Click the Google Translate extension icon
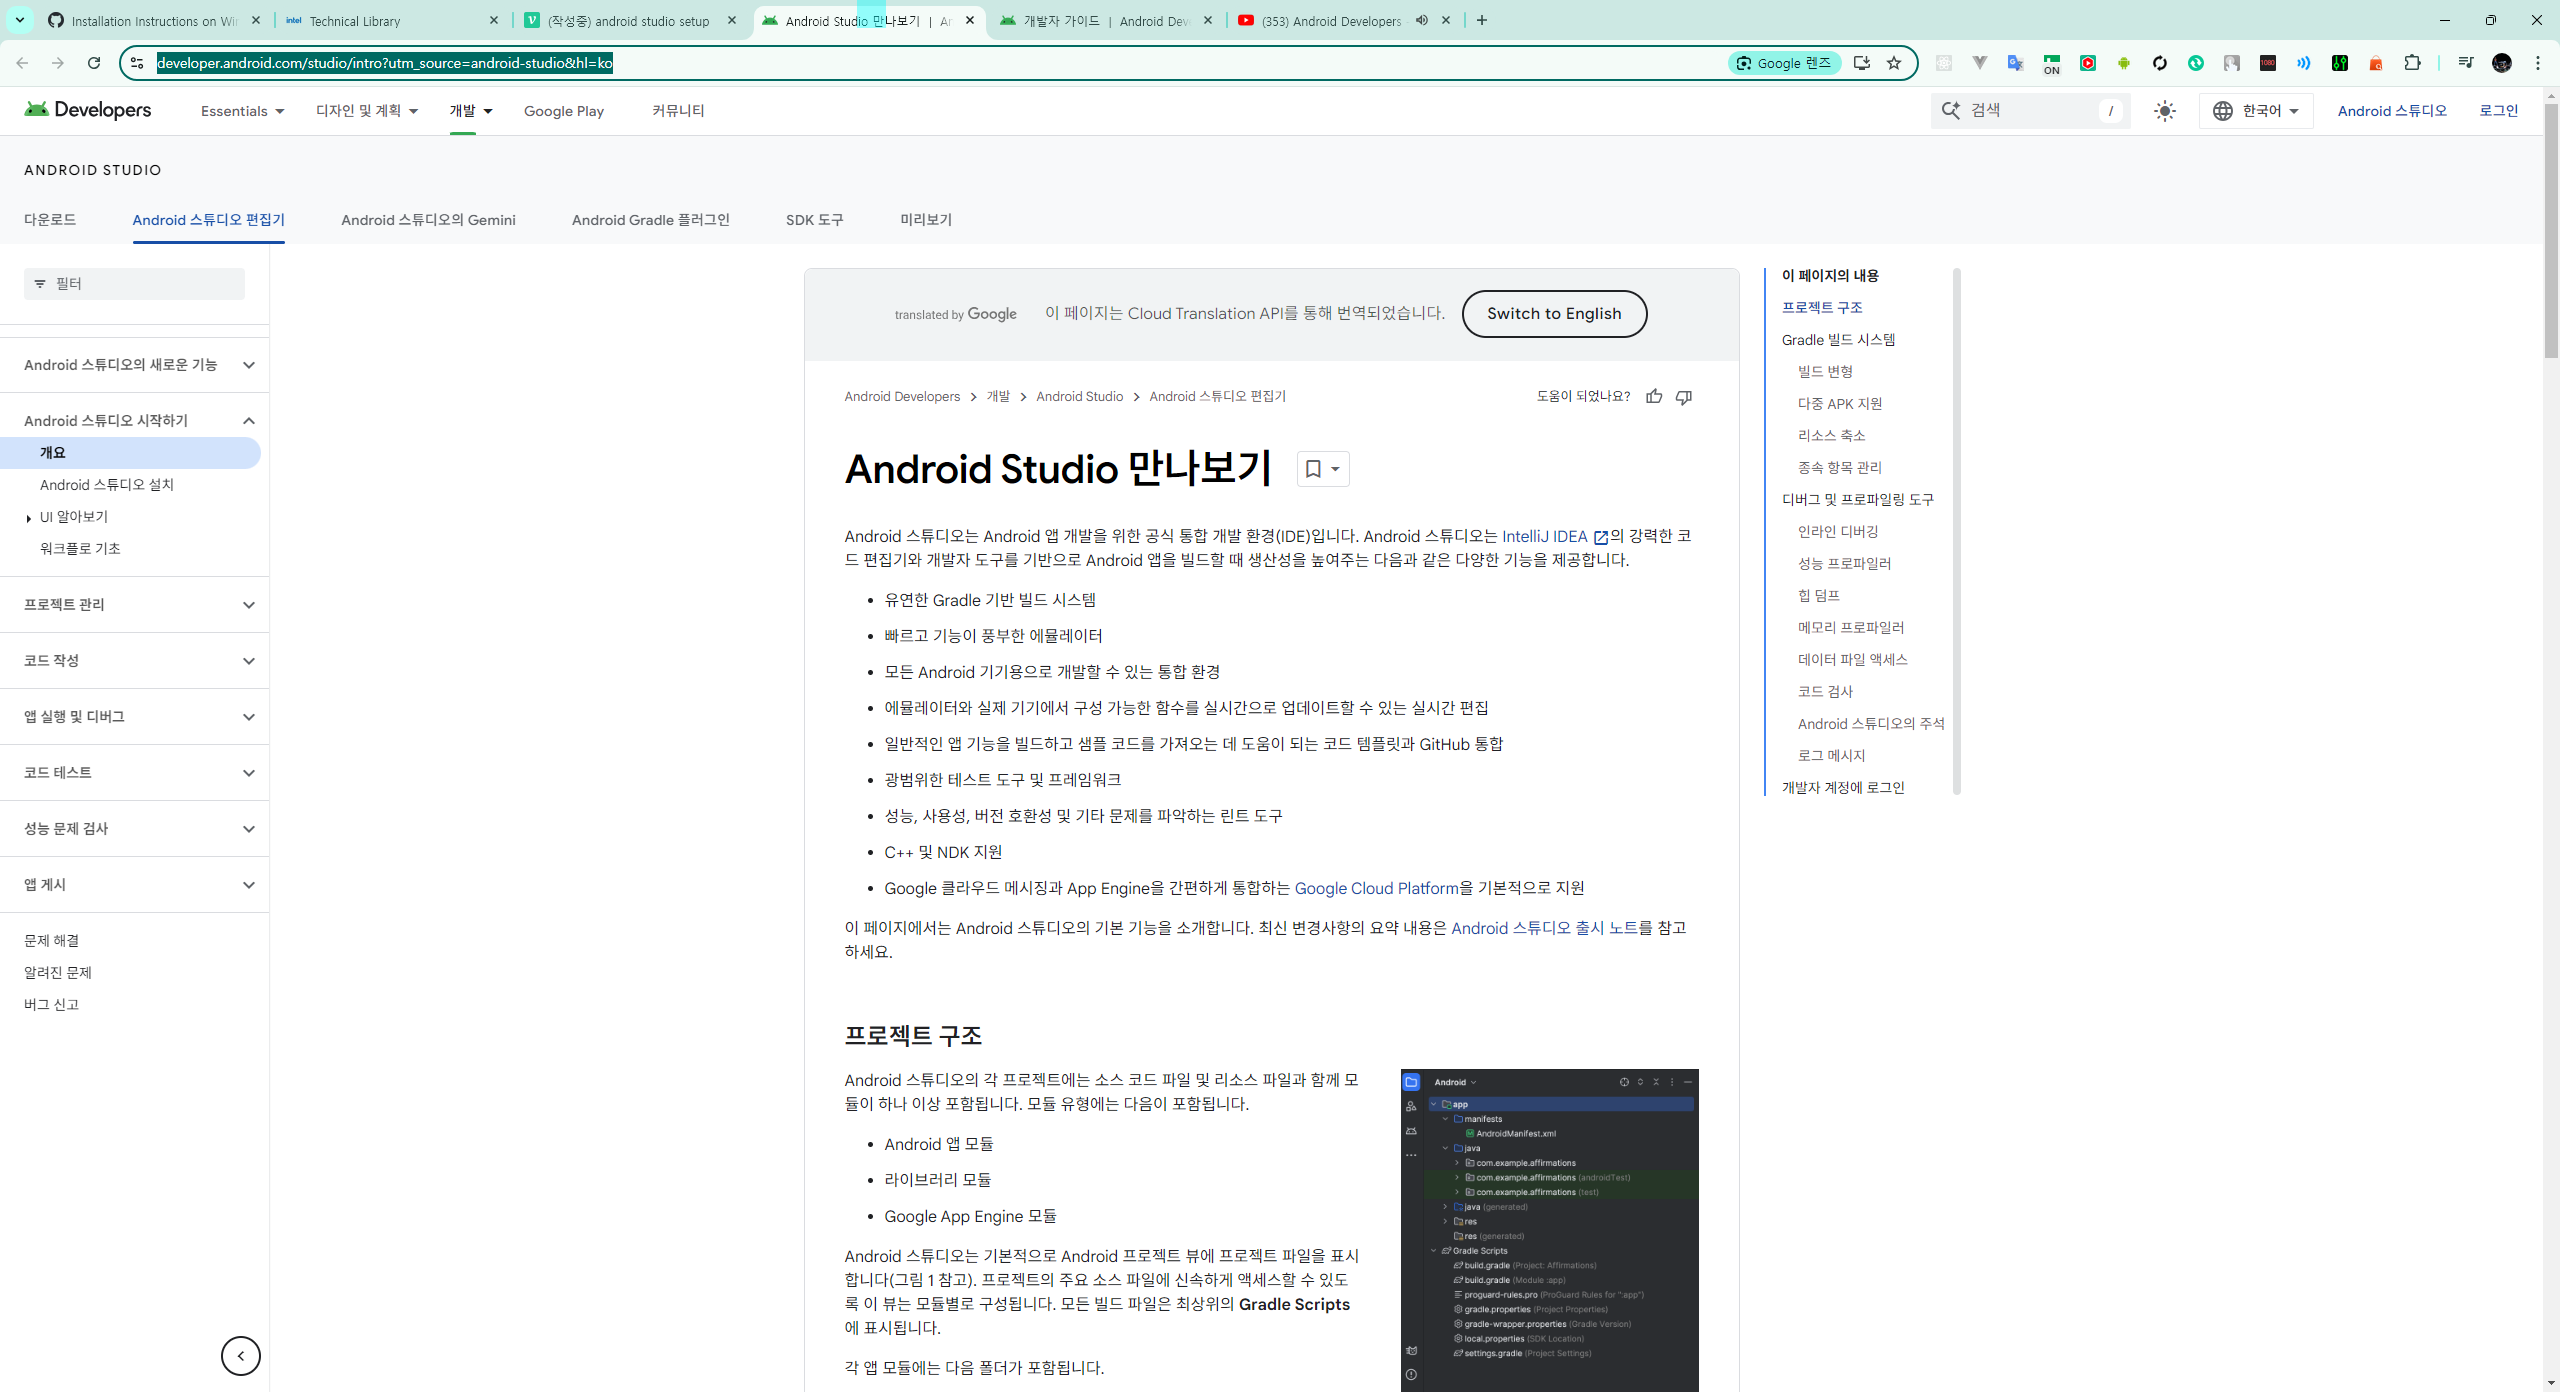The width and height of the screenshot is (2560, 1392). pyautogui.click(x=2016, y=62)
